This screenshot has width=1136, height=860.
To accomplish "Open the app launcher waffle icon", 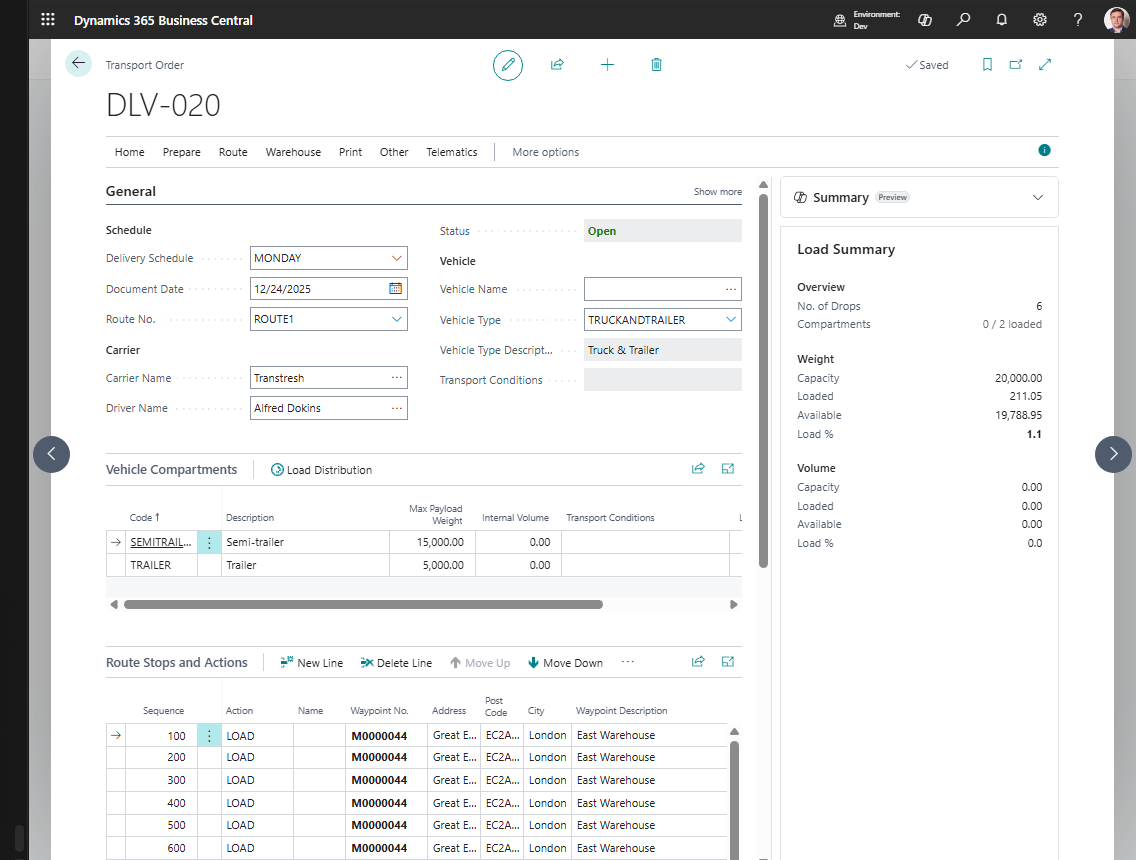I will pos(48,20).
